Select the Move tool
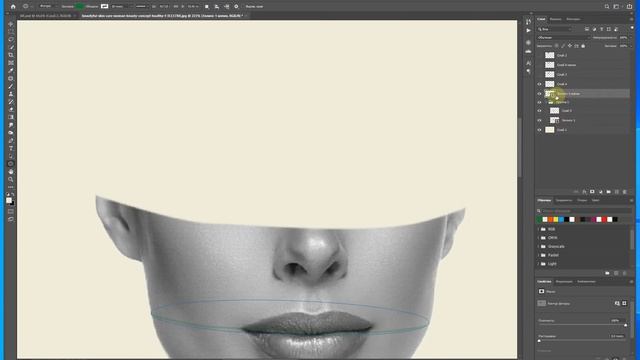This screenshot has height=360, width=640. 11,24
